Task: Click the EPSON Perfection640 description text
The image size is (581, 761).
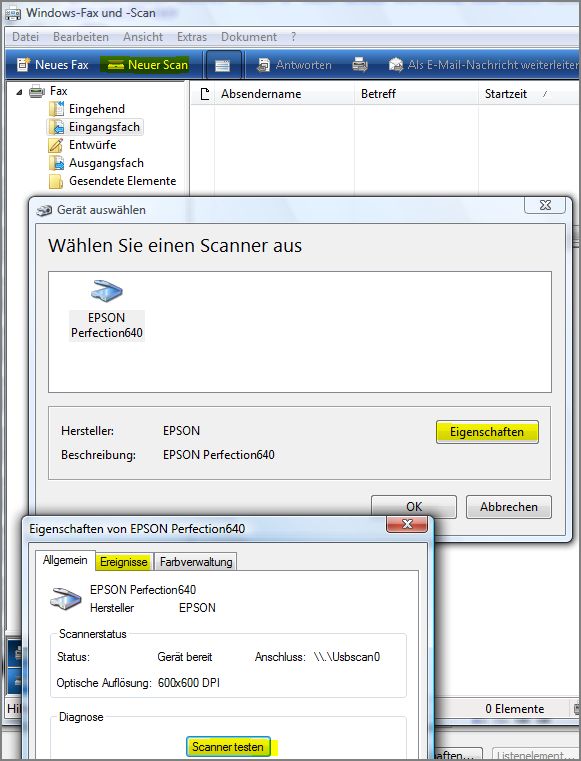Action: (x=219, y=455)
